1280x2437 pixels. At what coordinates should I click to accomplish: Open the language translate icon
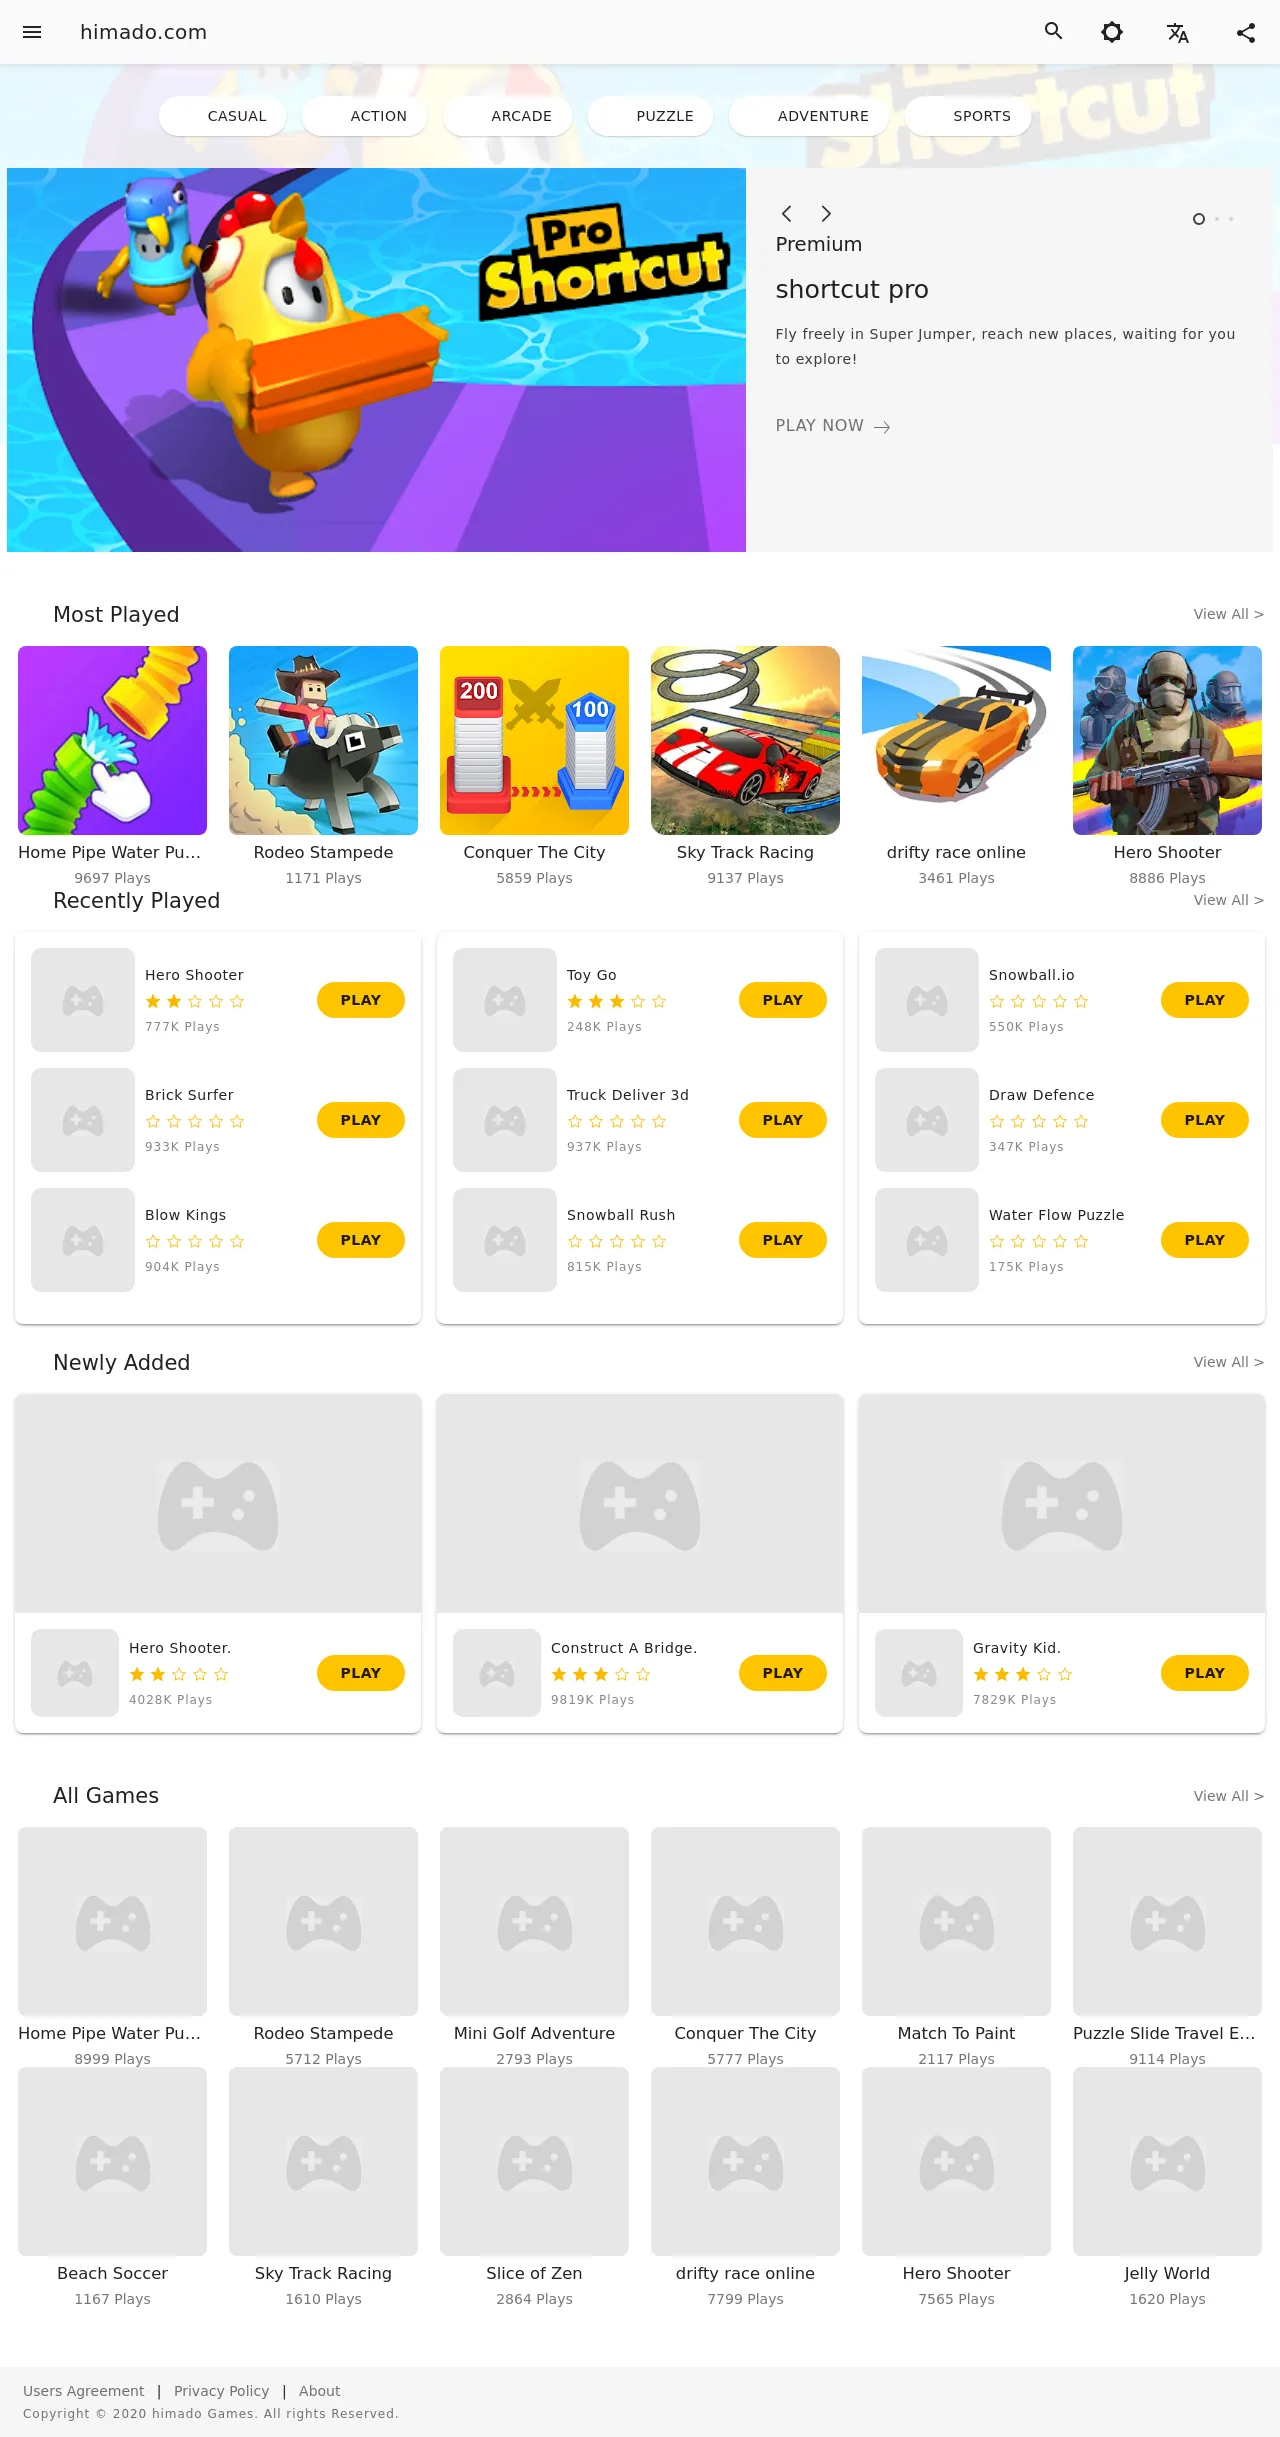tap(1178, 32)
